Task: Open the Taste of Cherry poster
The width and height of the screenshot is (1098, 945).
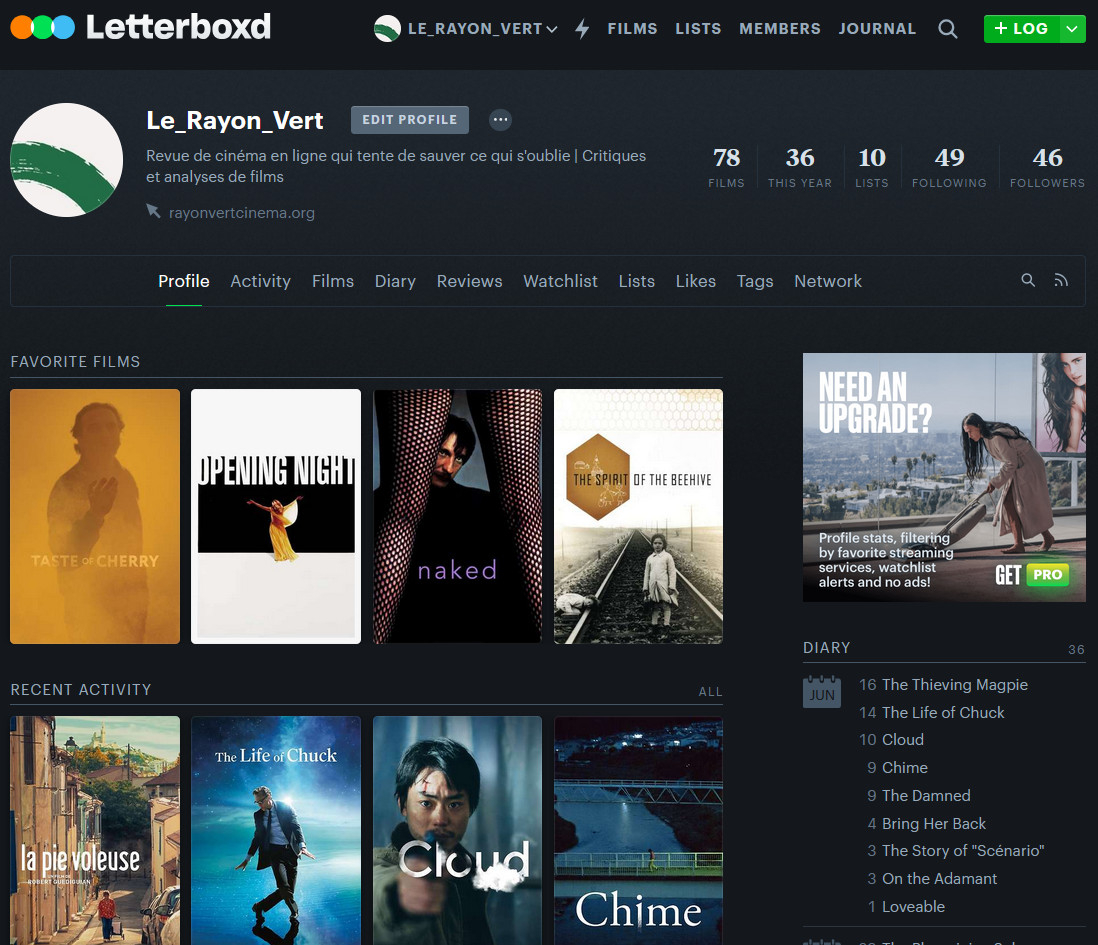Action: [95, 516]
